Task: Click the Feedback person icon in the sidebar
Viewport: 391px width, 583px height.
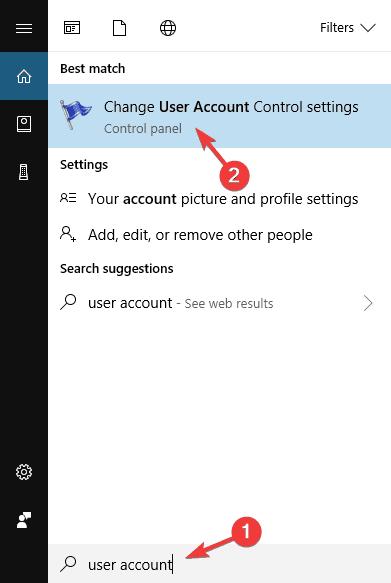Action: coord(24,520)
